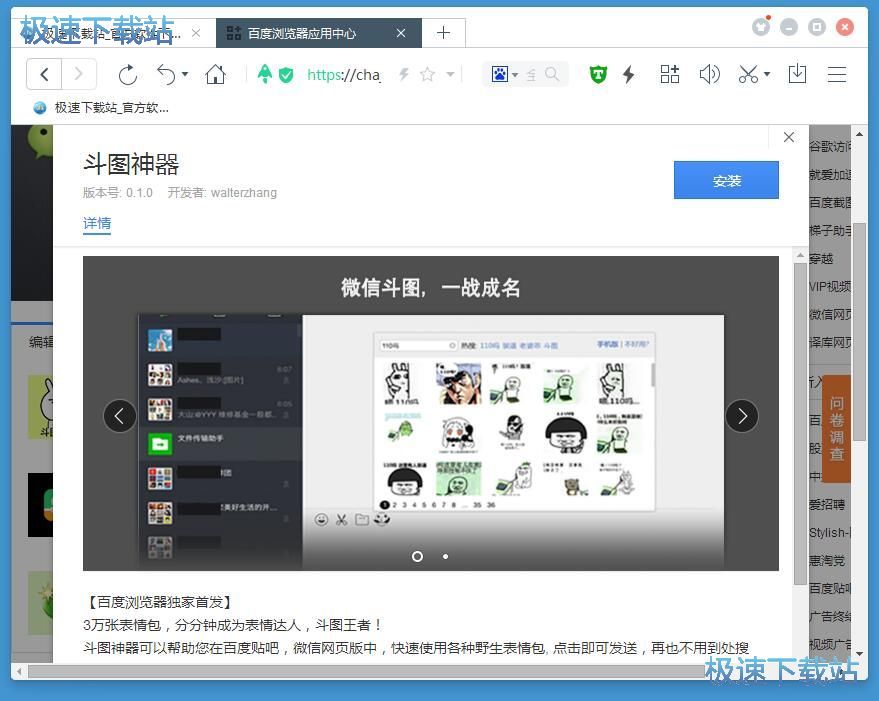The width and height of the screenshot is (879, 701).
Task: Open the 极速下载站 bookmark in bookmarks bar
Action: [x=101, y=108]
